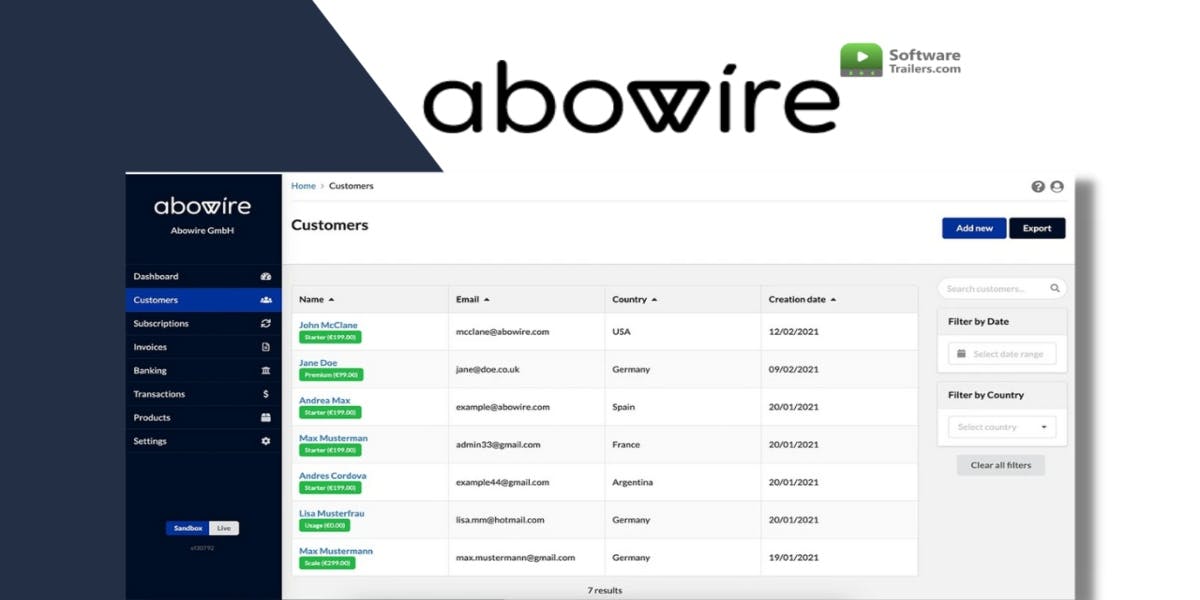Click the Settings gear icon in sidebar

[x=266, y=441]
